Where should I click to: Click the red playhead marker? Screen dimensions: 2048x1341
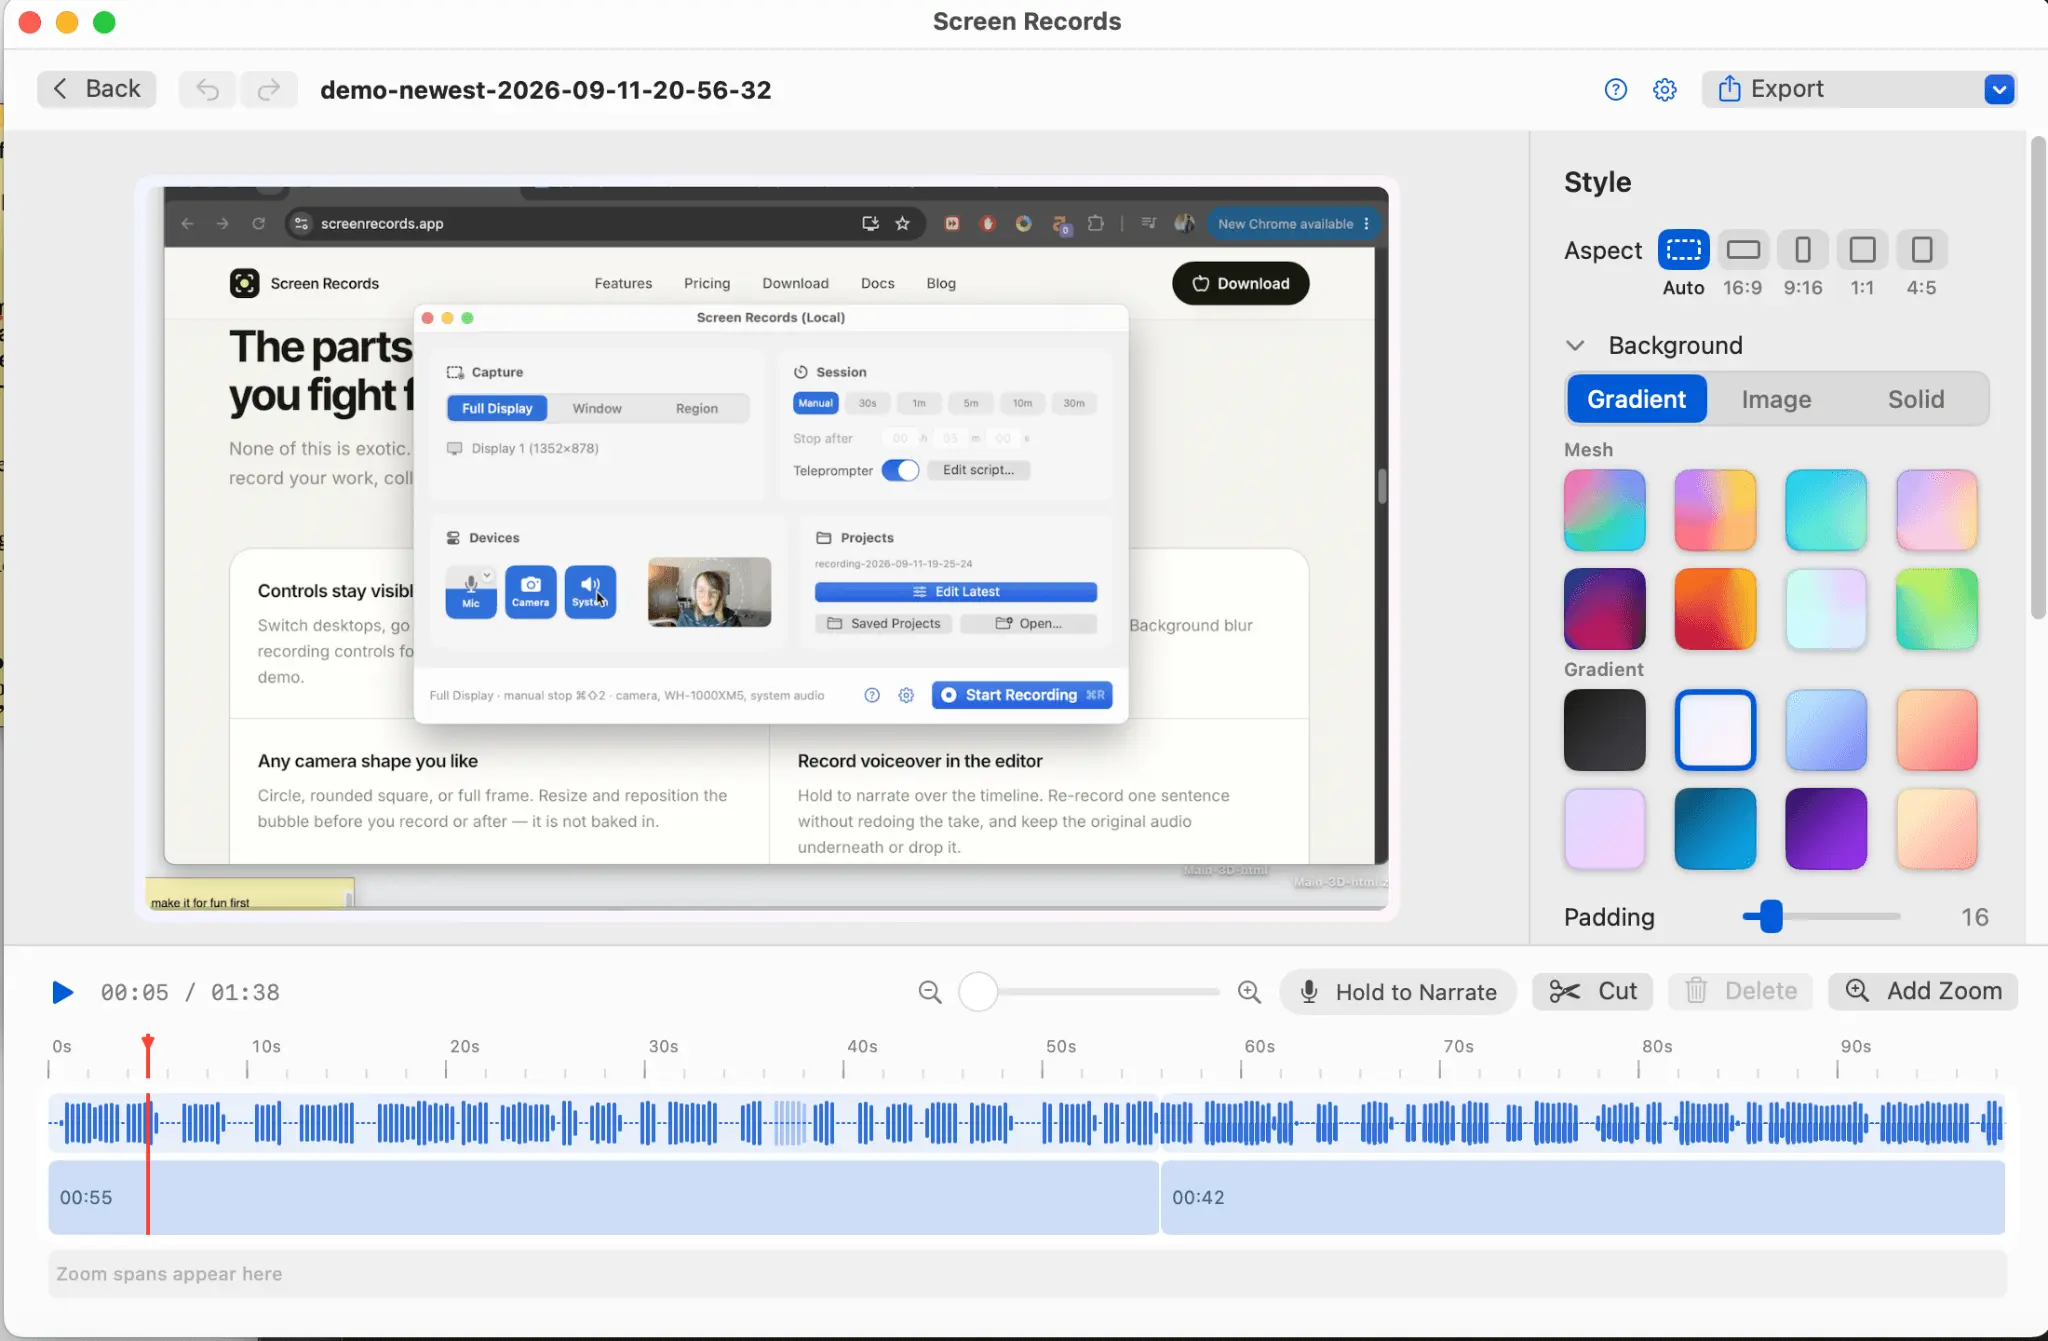(148, 1042)
